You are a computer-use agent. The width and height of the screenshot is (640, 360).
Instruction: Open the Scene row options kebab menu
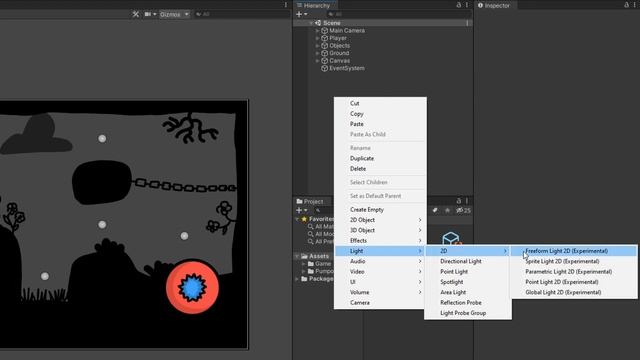point(467,23)
